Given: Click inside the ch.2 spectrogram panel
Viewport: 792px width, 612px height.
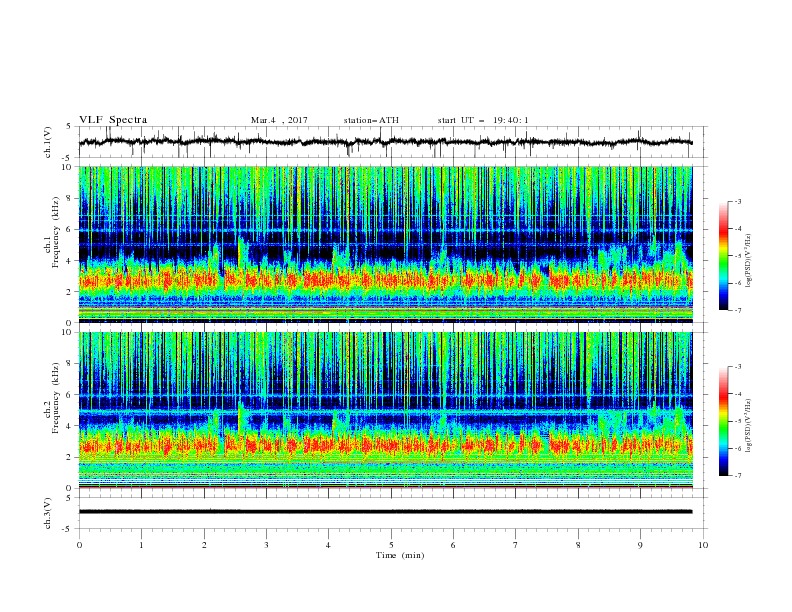Looking at the screenshot, I should [x=385, y=410].
